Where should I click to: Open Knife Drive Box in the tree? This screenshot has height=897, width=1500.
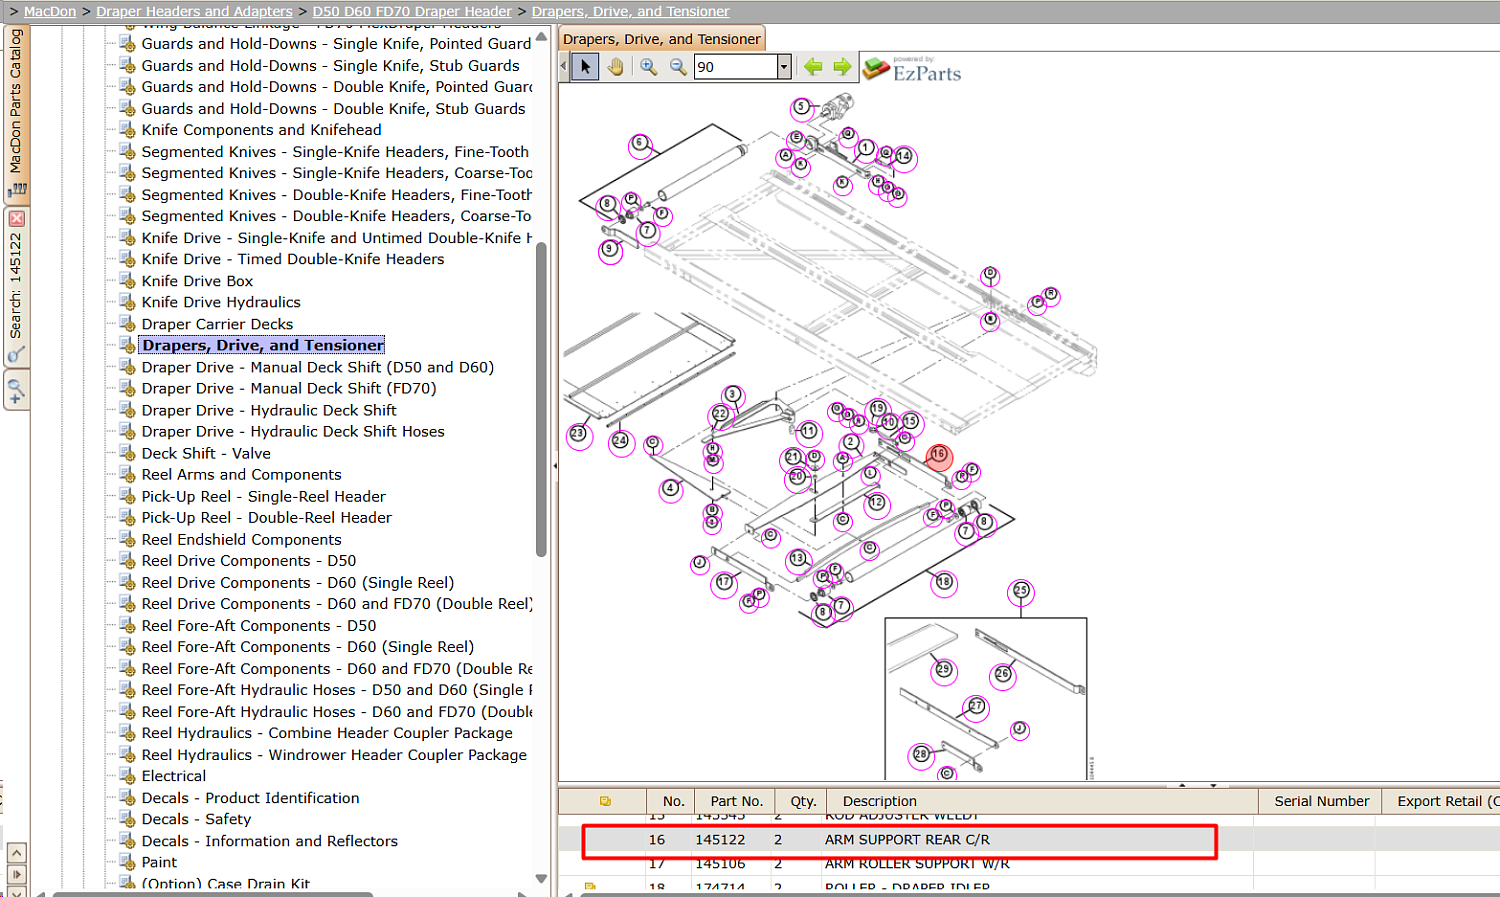tap(197, 281)
